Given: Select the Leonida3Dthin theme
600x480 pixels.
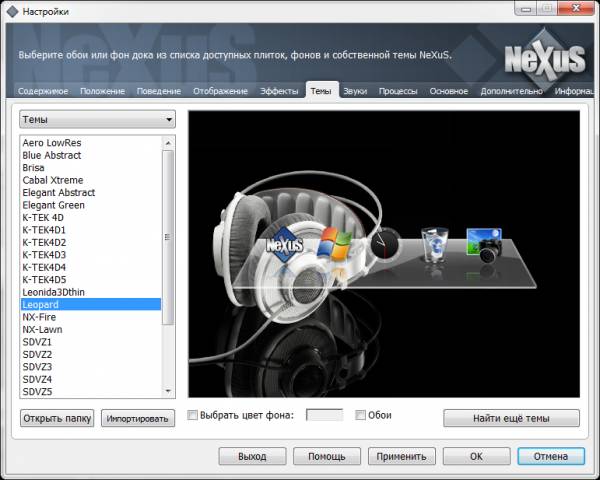Looking at the screenshot, I should tap(91, 292).
